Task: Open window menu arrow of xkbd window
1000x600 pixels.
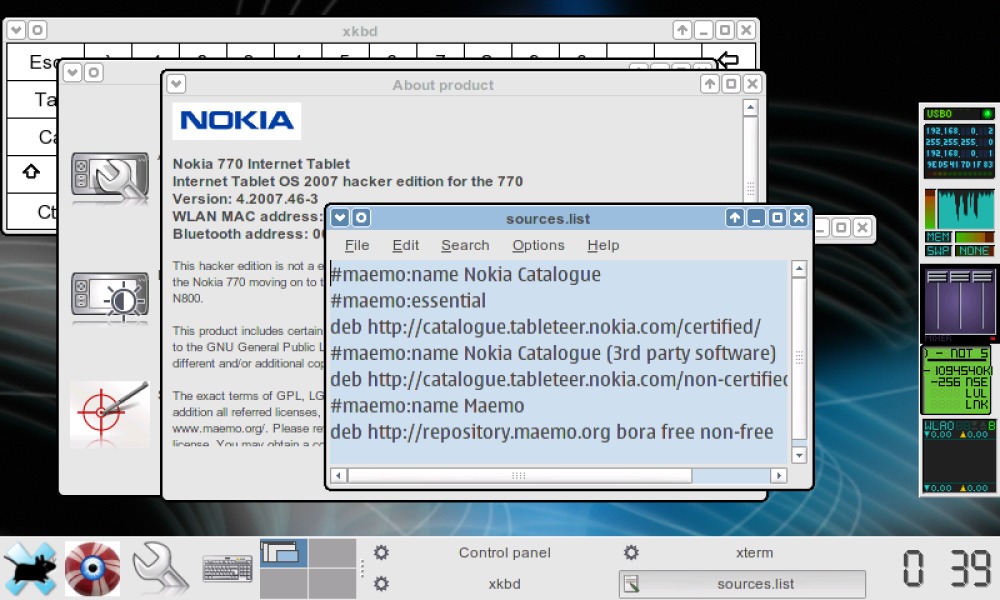Action: [x=17, y=30]
